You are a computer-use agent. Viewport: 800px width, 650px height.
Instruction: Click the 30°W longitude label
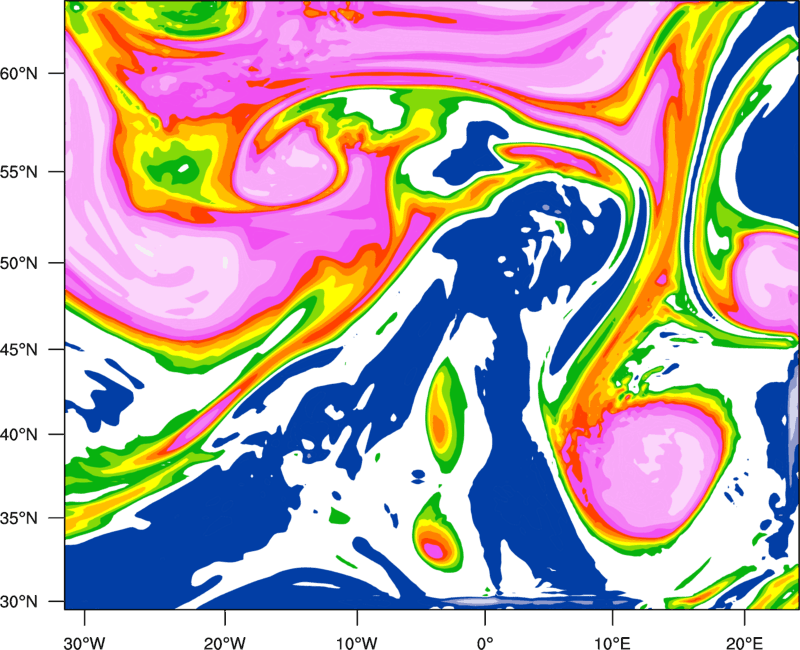tap(84, 643)
